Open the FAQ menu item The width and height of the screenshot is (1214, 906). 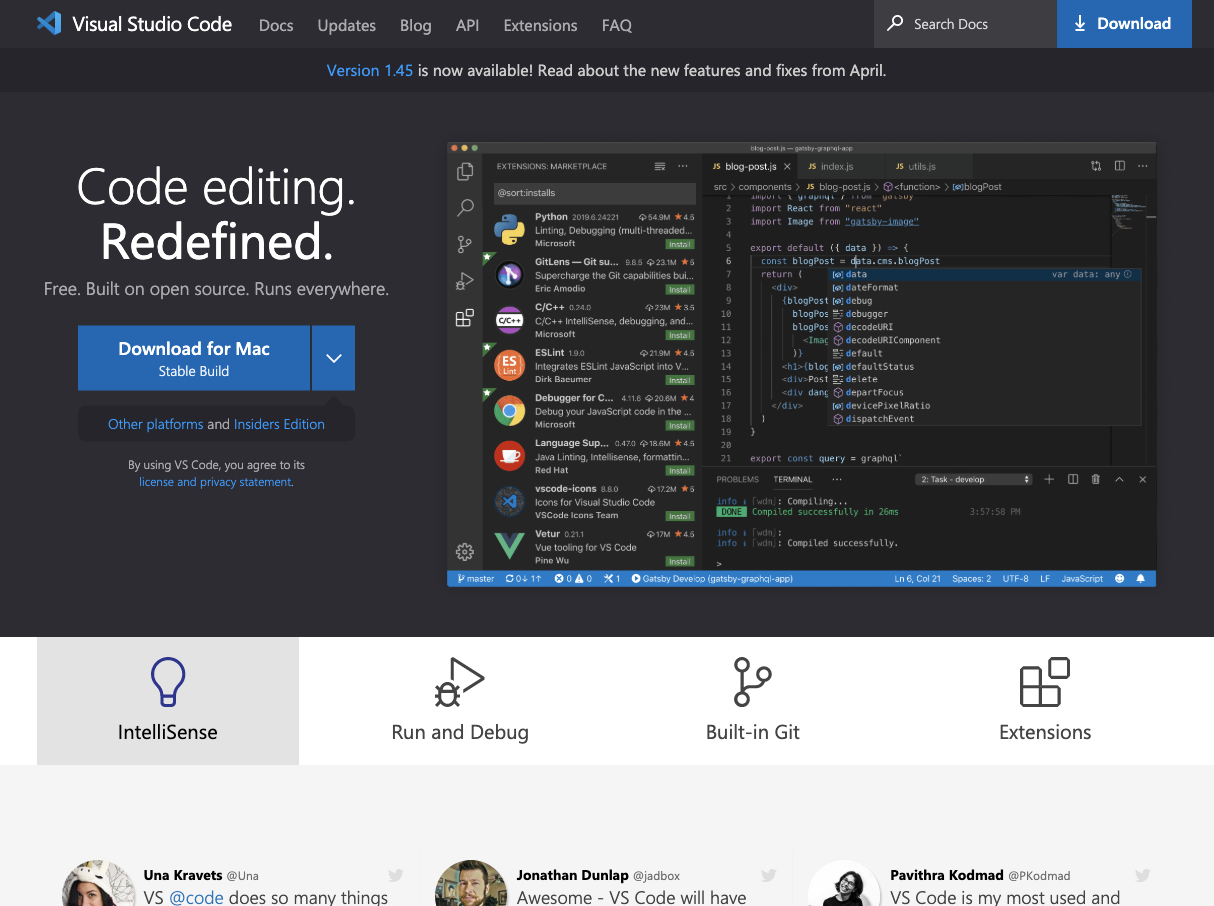tap(617, 25)
